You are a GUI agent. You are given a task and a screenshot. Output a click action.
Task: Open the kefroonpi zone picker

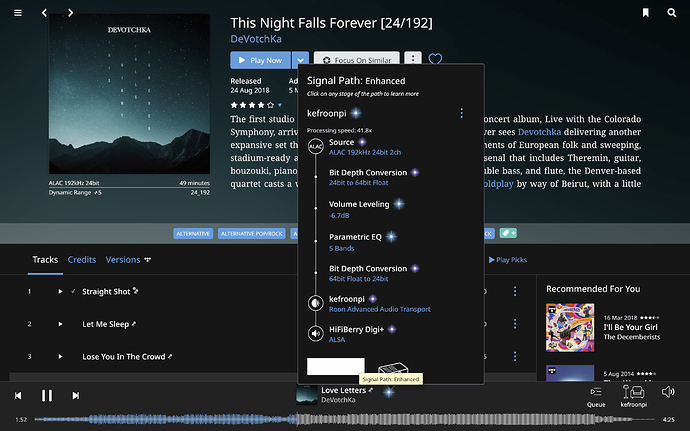(634, 396)
